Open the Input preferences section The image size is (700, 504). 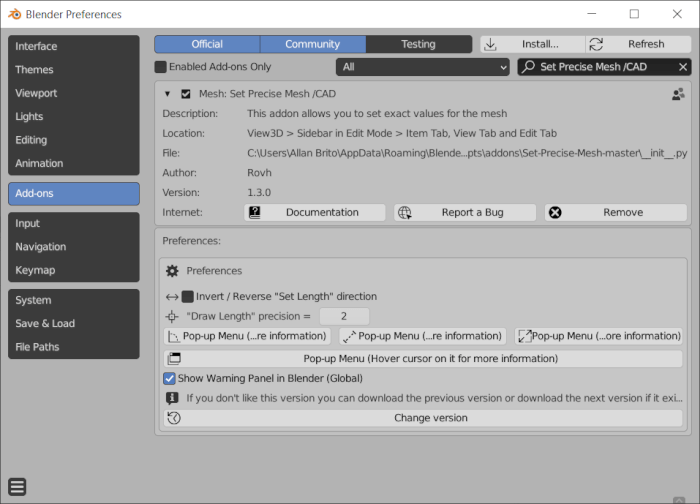(x=74, y=224)
